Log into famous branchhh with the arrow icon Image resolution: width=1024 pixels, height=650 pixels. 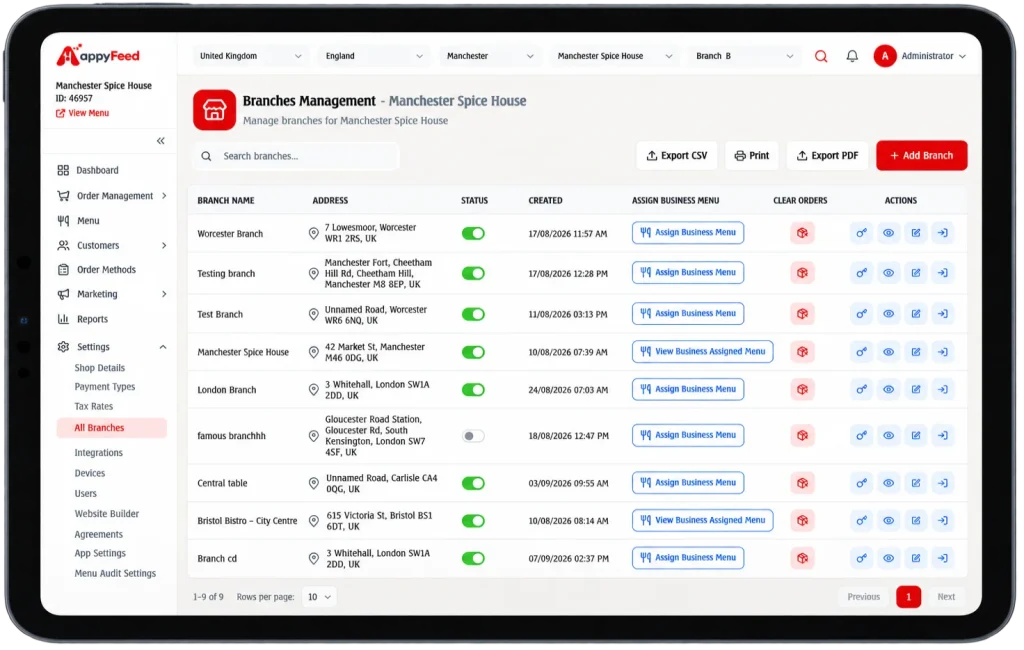click(x=943, y=436)
